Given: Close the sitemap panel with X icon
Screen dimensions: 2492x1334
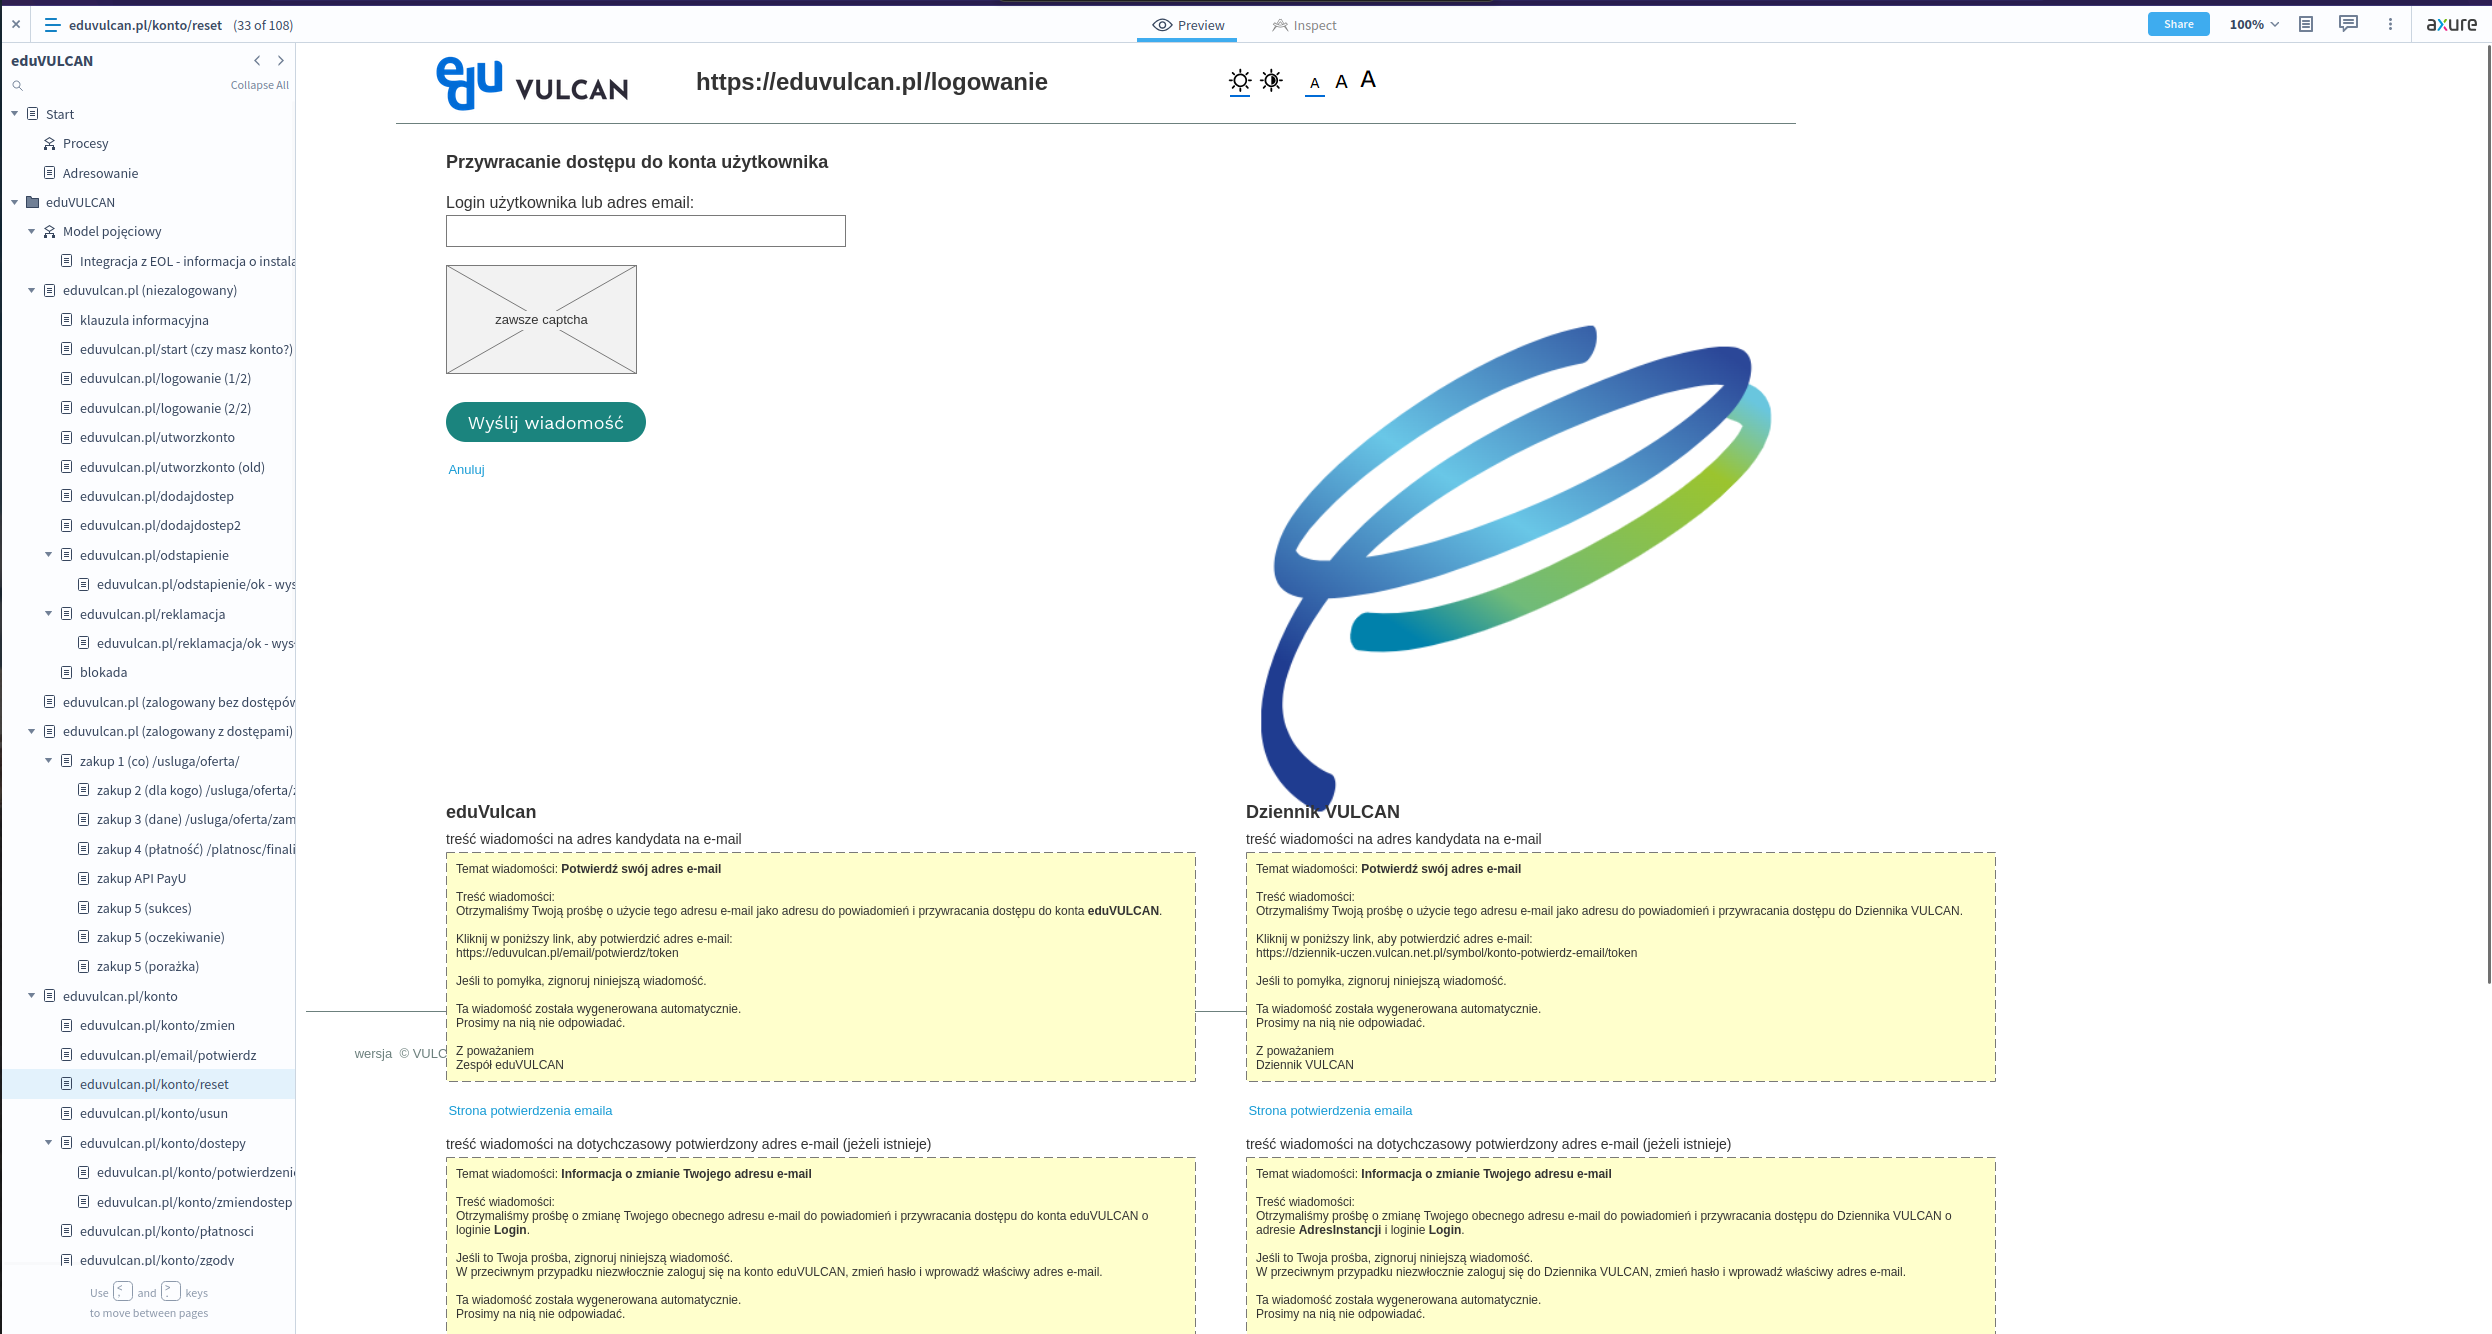Looking at the screenshot, I should click(x=16, y=25).
